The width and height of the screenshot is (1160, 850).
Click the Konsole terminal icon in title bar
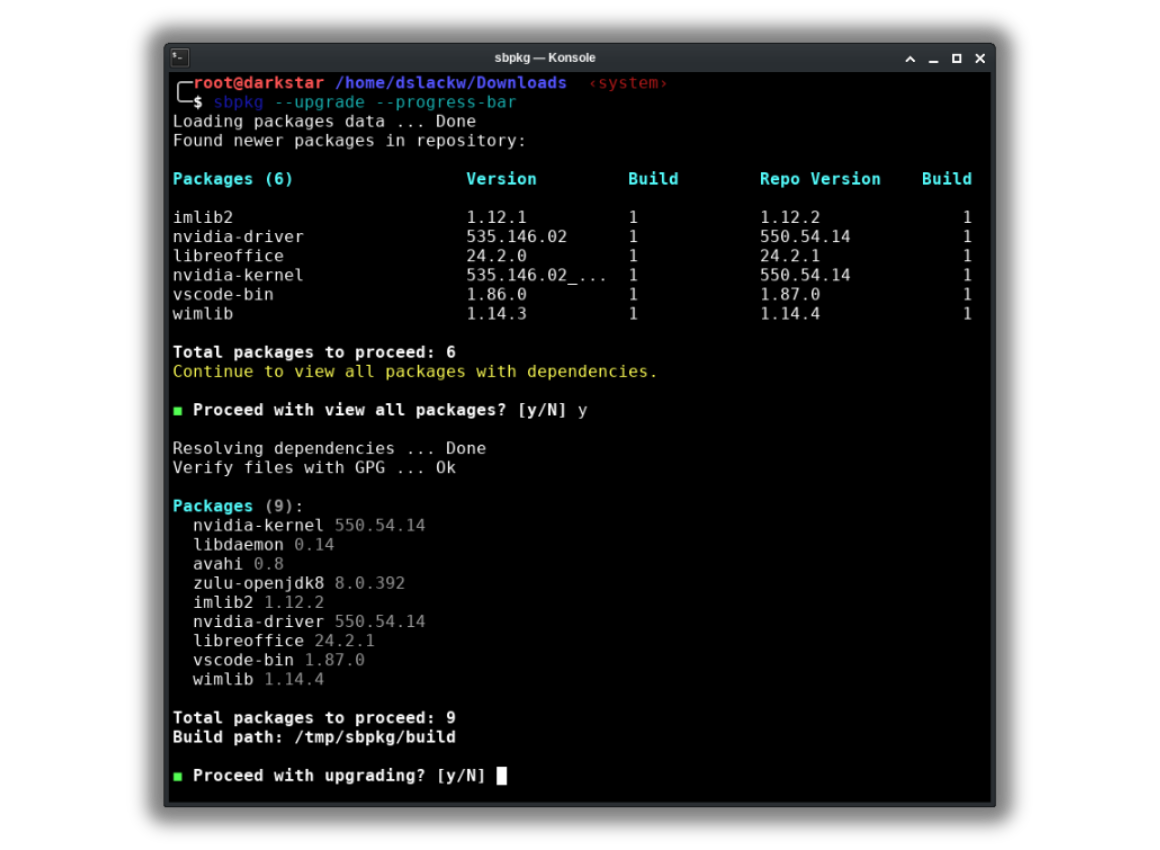pos(180,57)
